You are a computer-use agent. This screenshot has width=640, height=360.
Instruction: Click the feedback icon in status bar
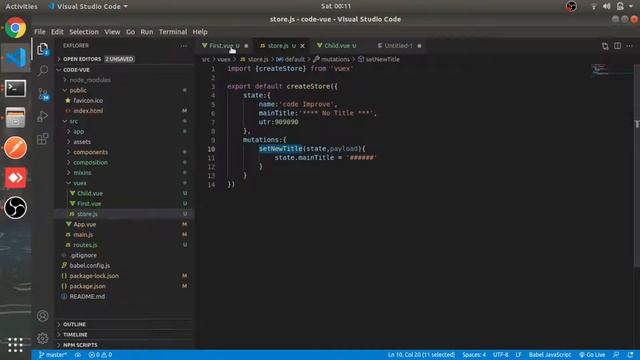616,355
